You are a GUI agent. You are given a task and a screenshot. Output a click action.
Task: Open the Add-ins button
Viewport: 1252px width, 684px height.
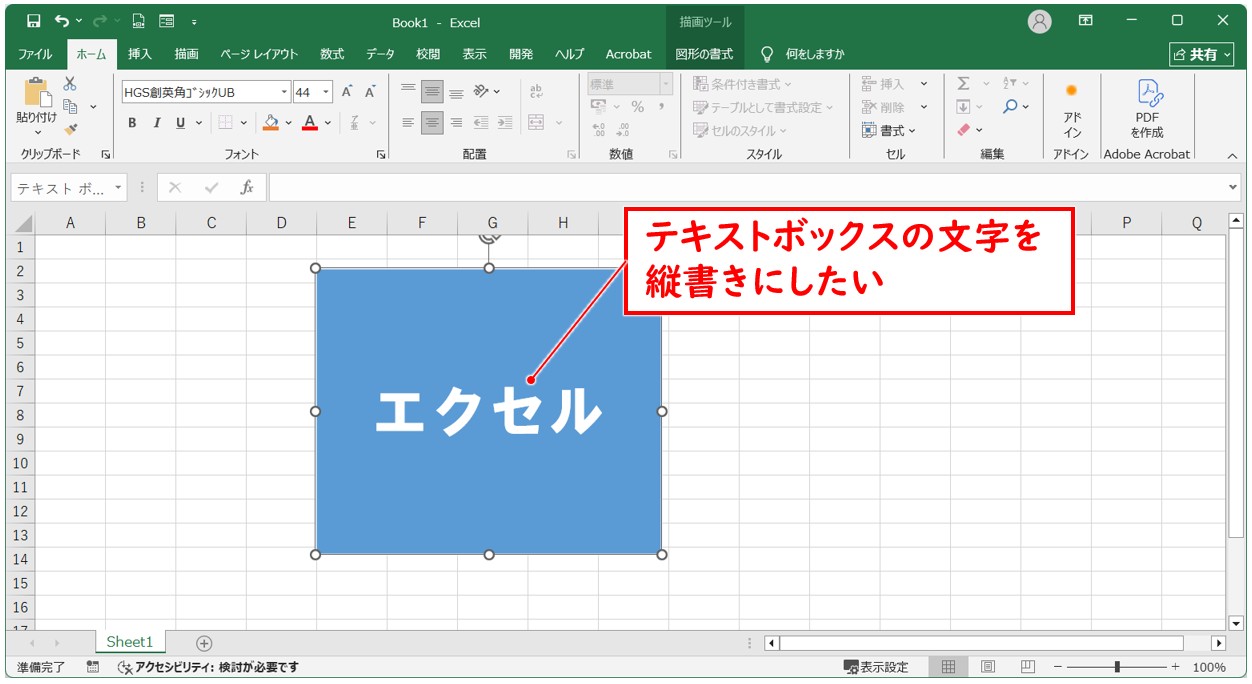coord(1072,110)
